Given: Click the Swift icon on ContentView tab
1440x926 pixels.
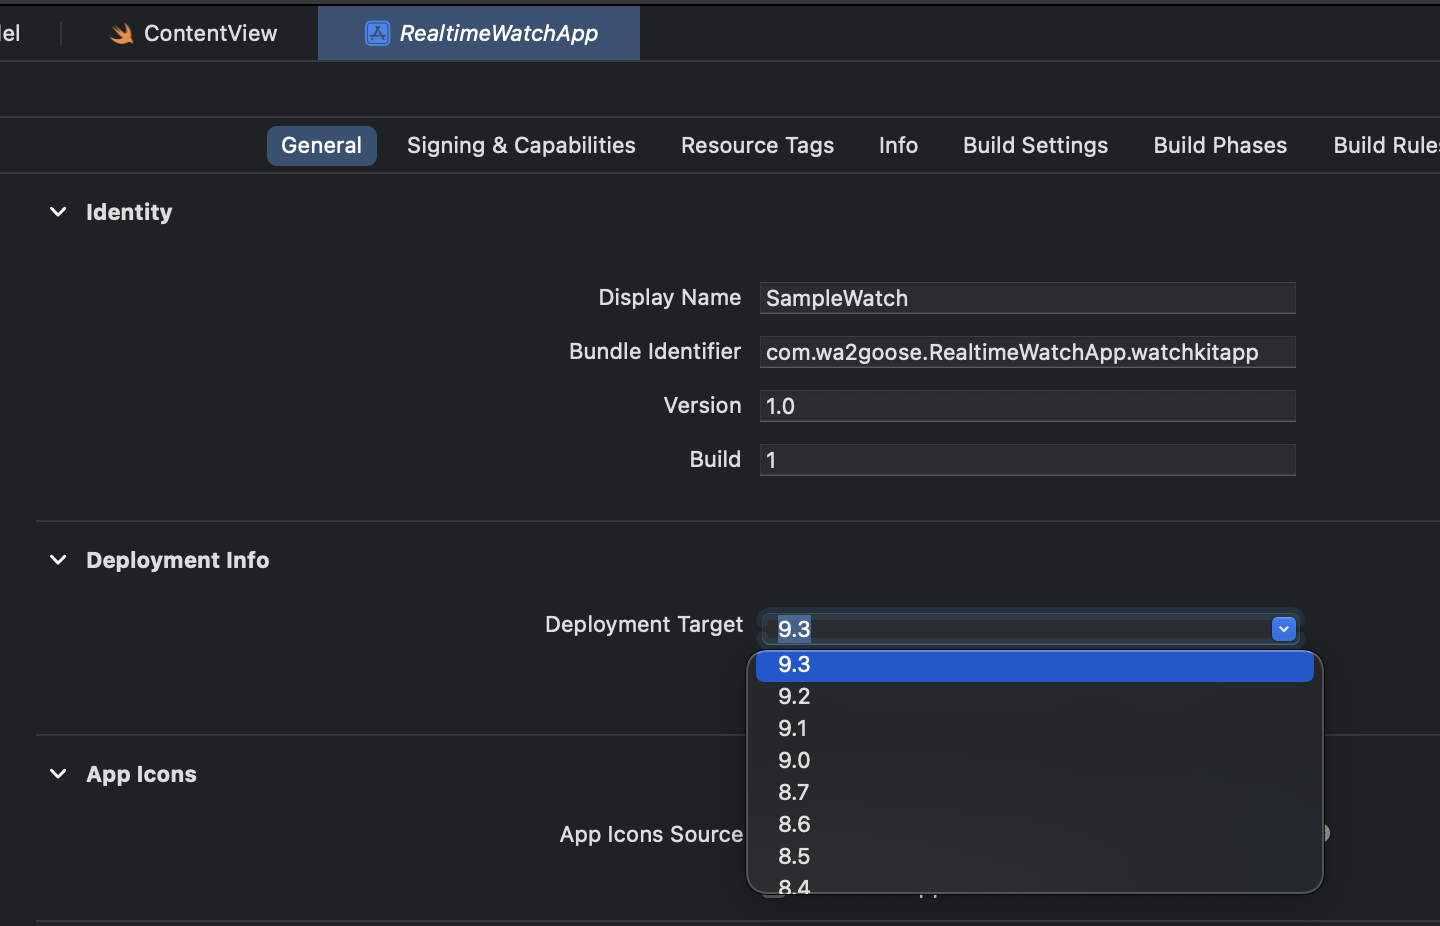Looking at the screenshot, I should 121,34.
